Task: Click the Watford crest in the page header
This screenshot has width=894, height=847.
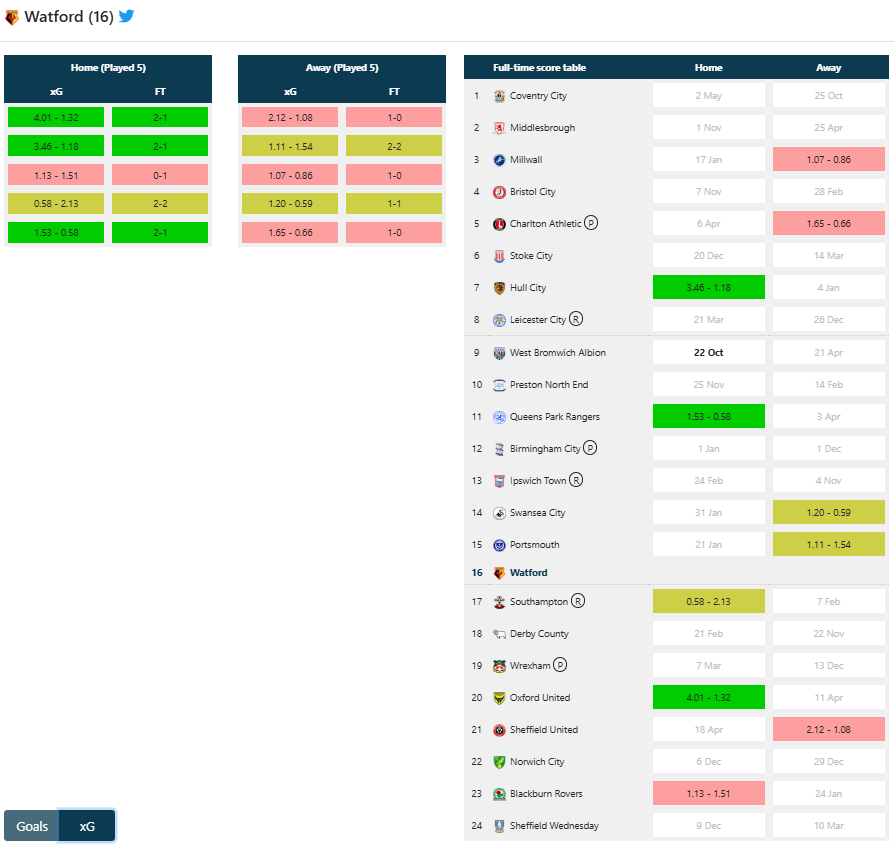Action: (x=12, y=18)
